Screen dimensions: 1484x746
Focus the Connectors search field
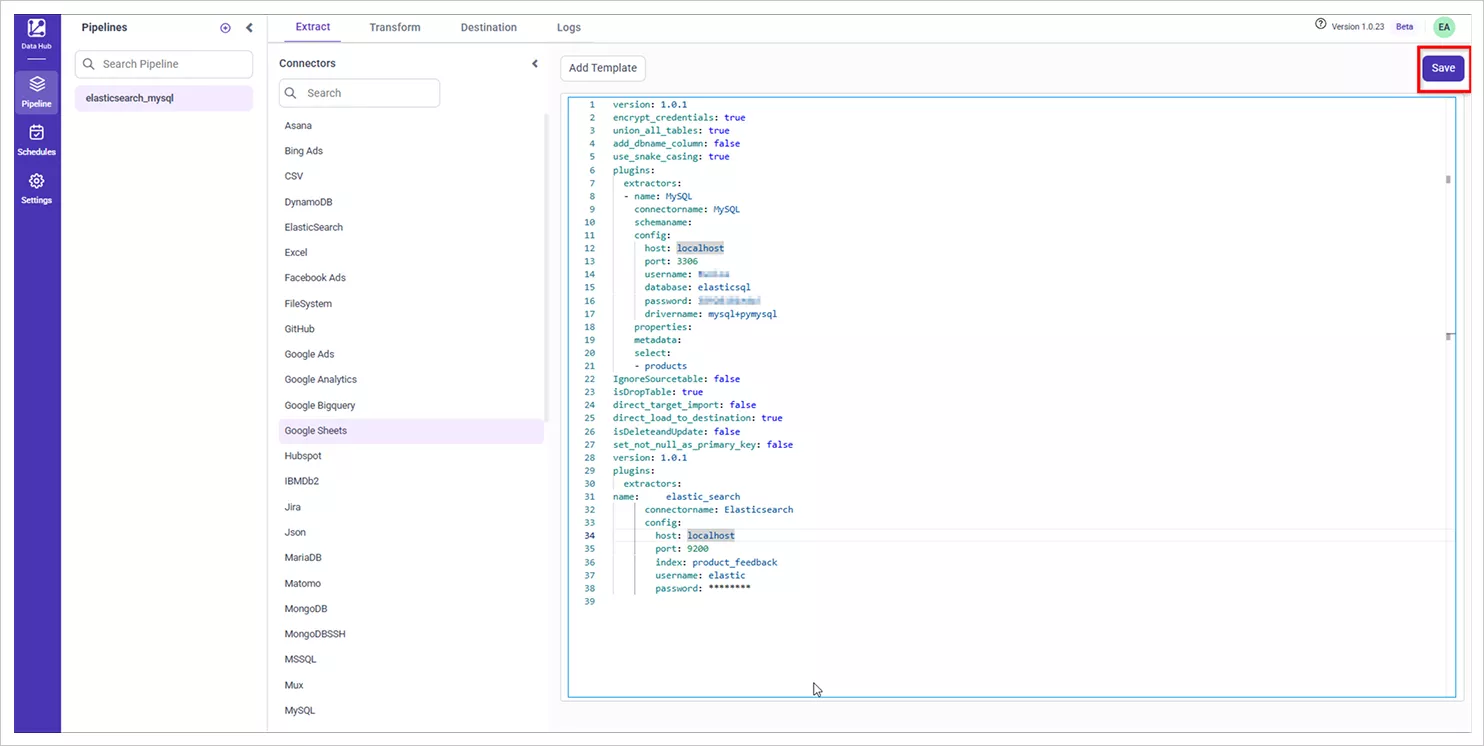click(359, 93)
